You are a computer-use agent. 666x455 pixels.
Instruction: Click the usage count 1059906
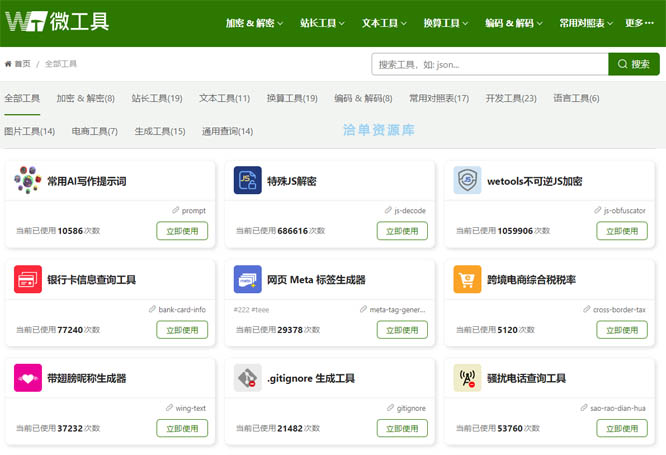pos(515,231)
